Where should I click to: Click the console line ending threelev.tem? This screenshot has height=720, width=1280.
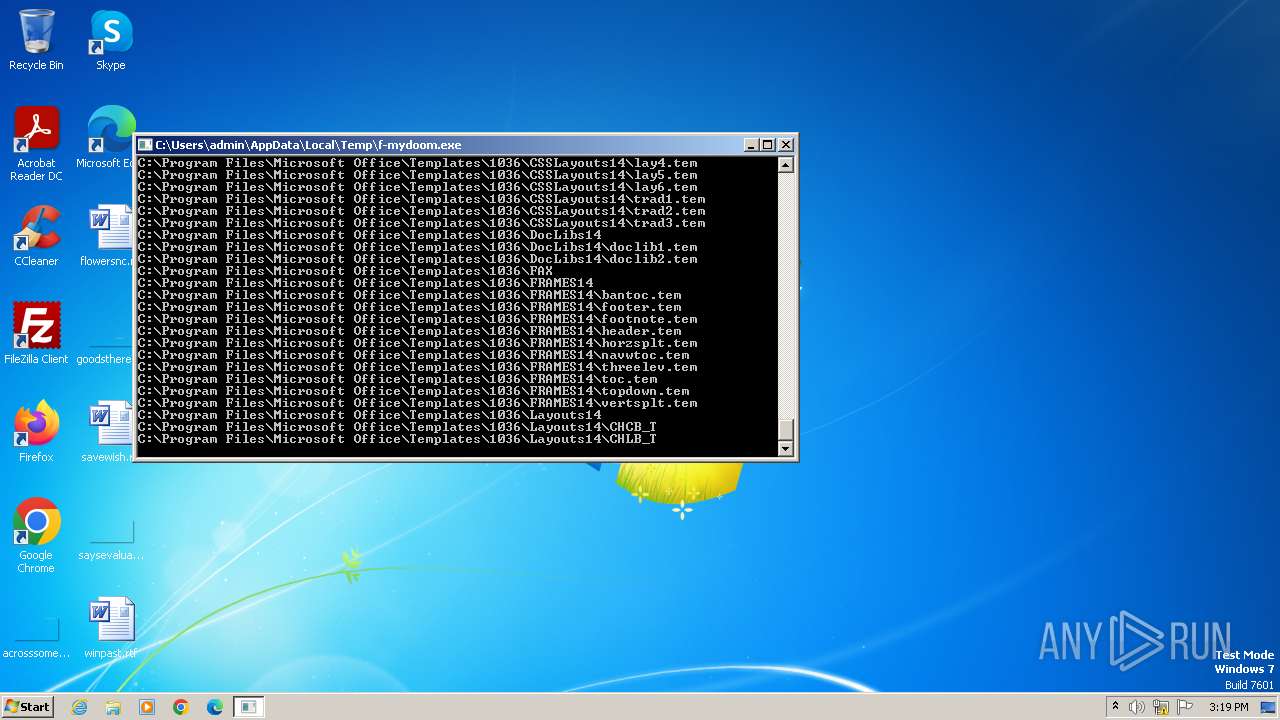click(x=417, y=367)
